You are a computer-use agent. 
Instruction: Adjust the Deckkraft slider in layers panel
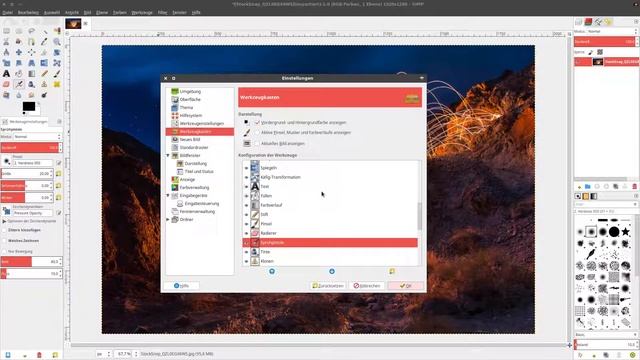[606, 42]
